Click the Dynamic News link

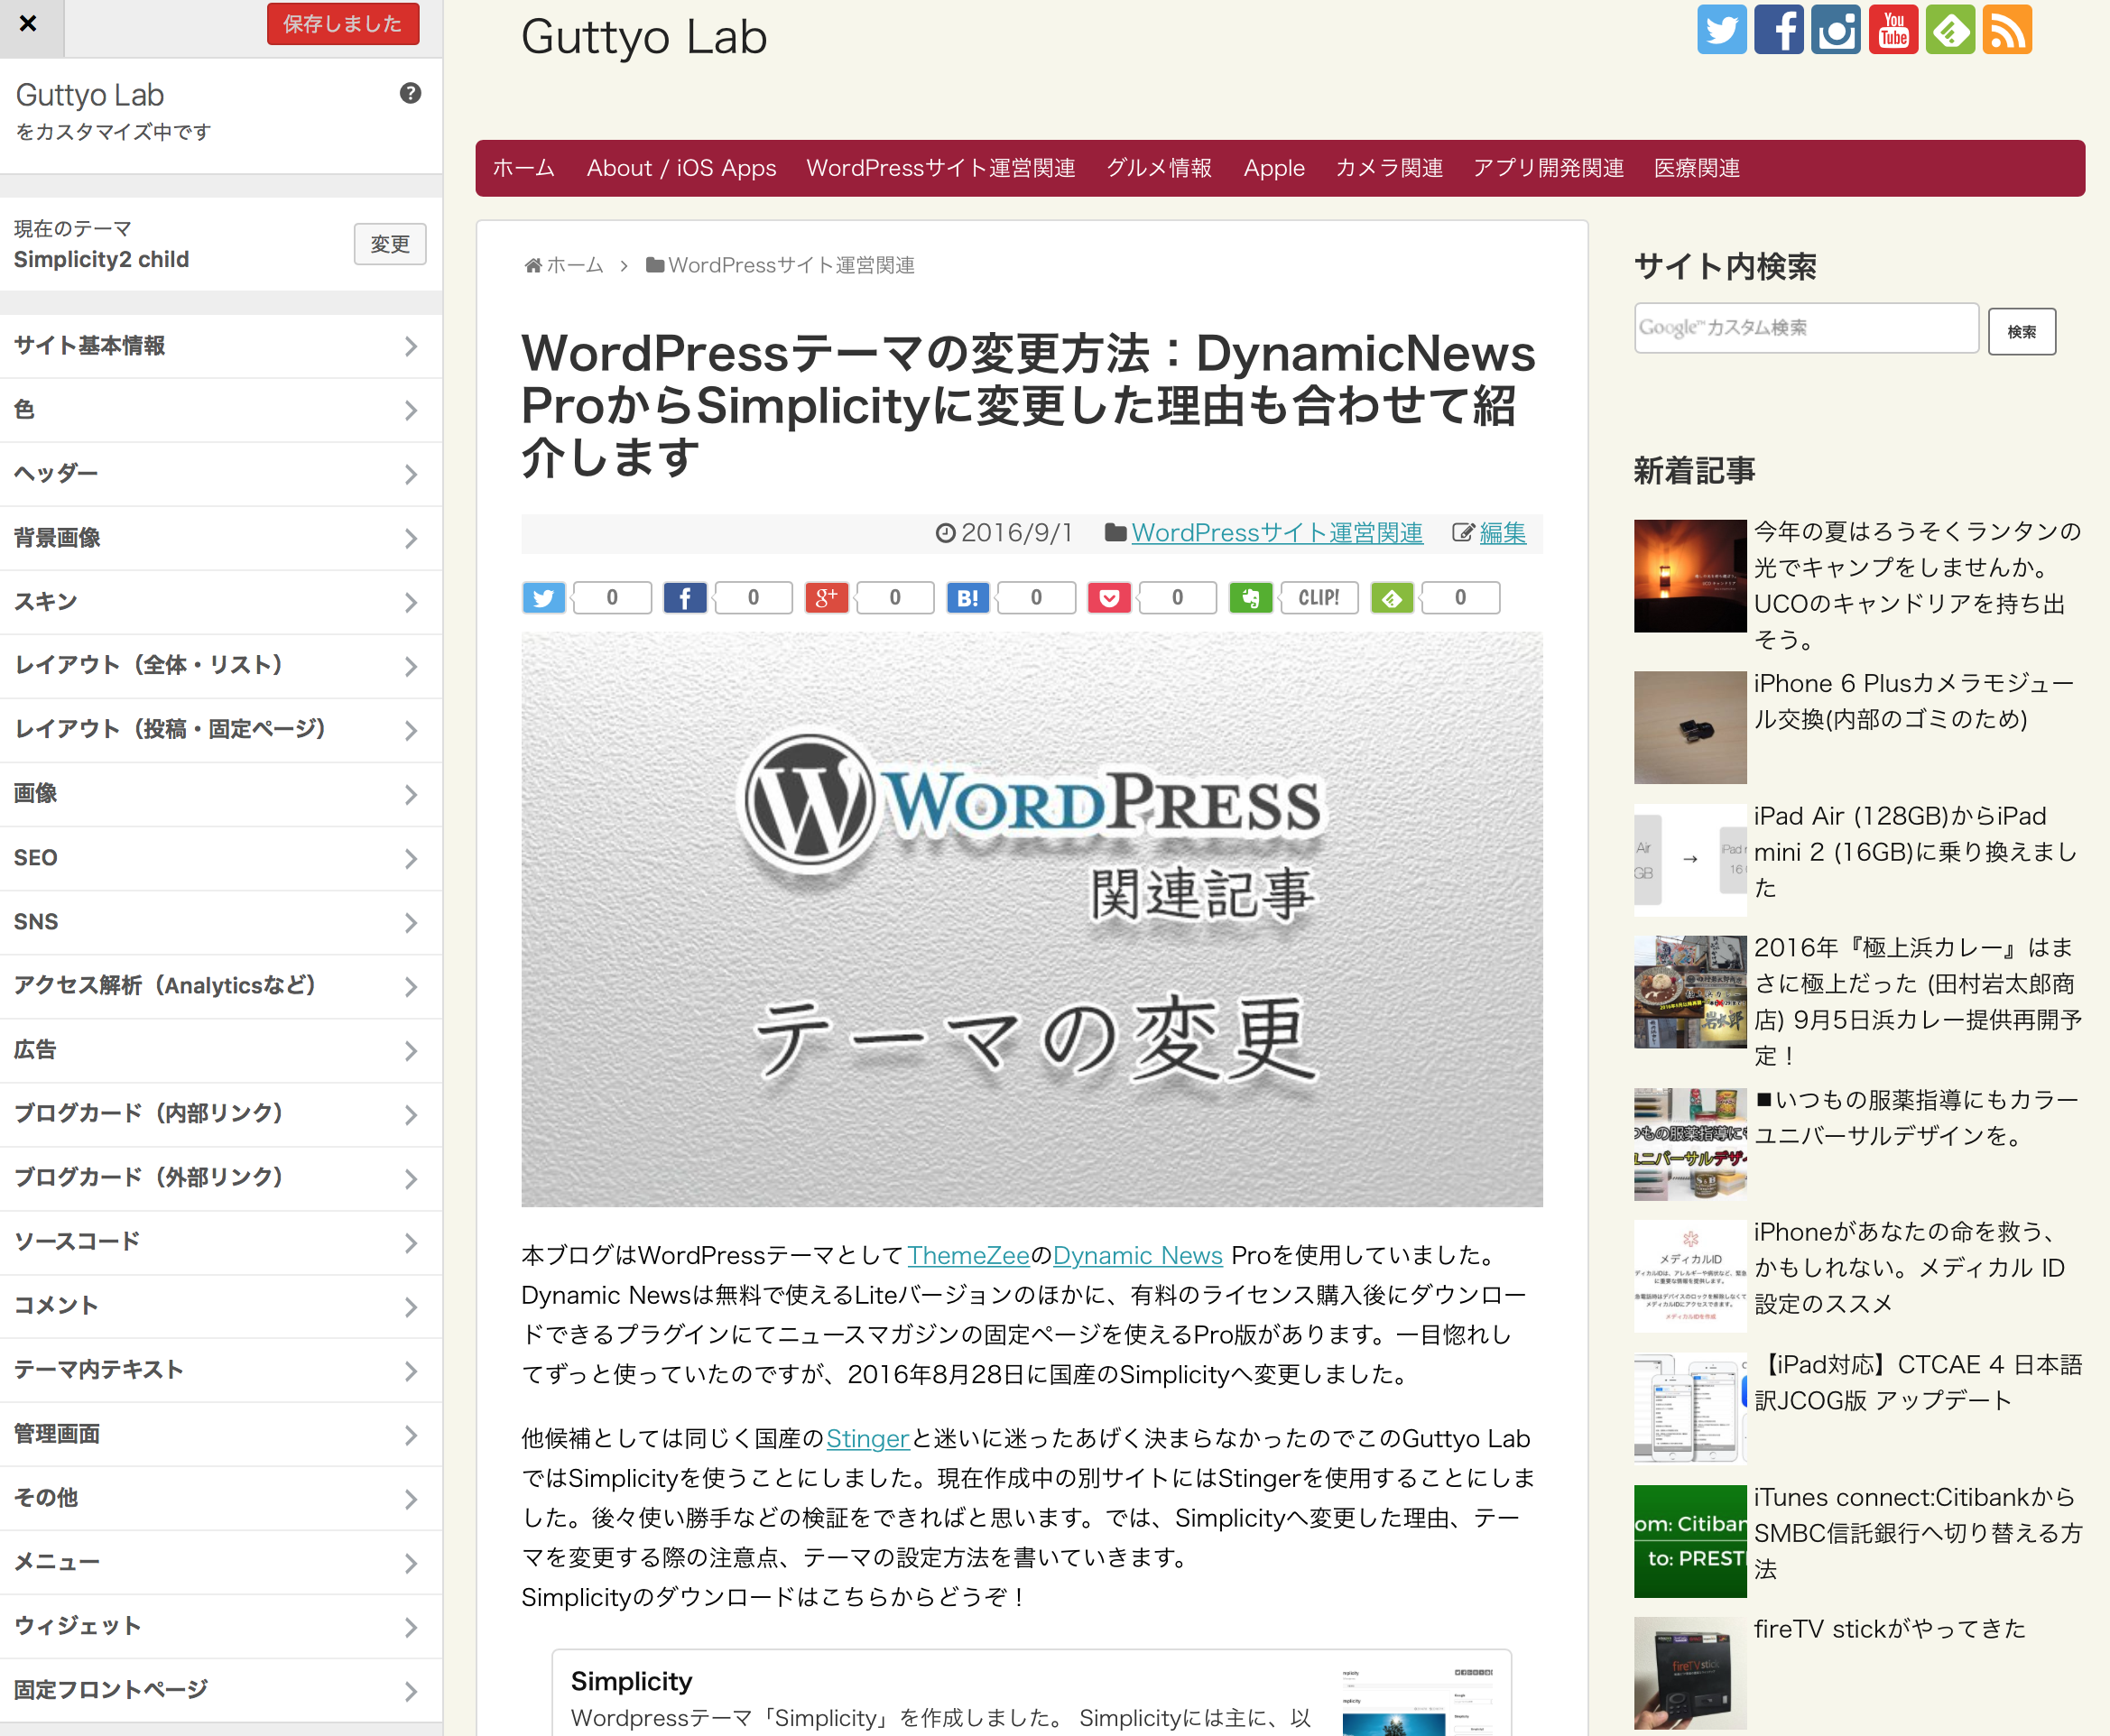click(x=1138, y=1255)
